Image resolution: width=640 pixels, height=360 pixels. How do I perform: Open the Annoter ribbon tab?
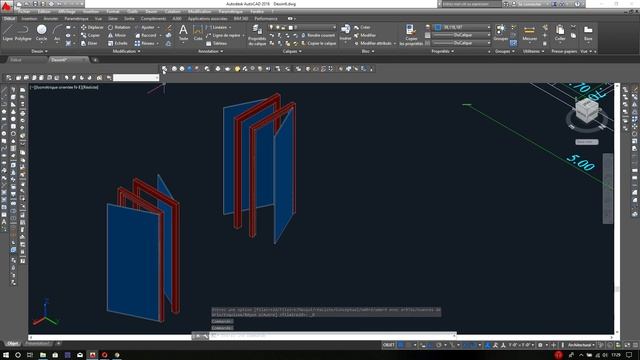(51, 19)
